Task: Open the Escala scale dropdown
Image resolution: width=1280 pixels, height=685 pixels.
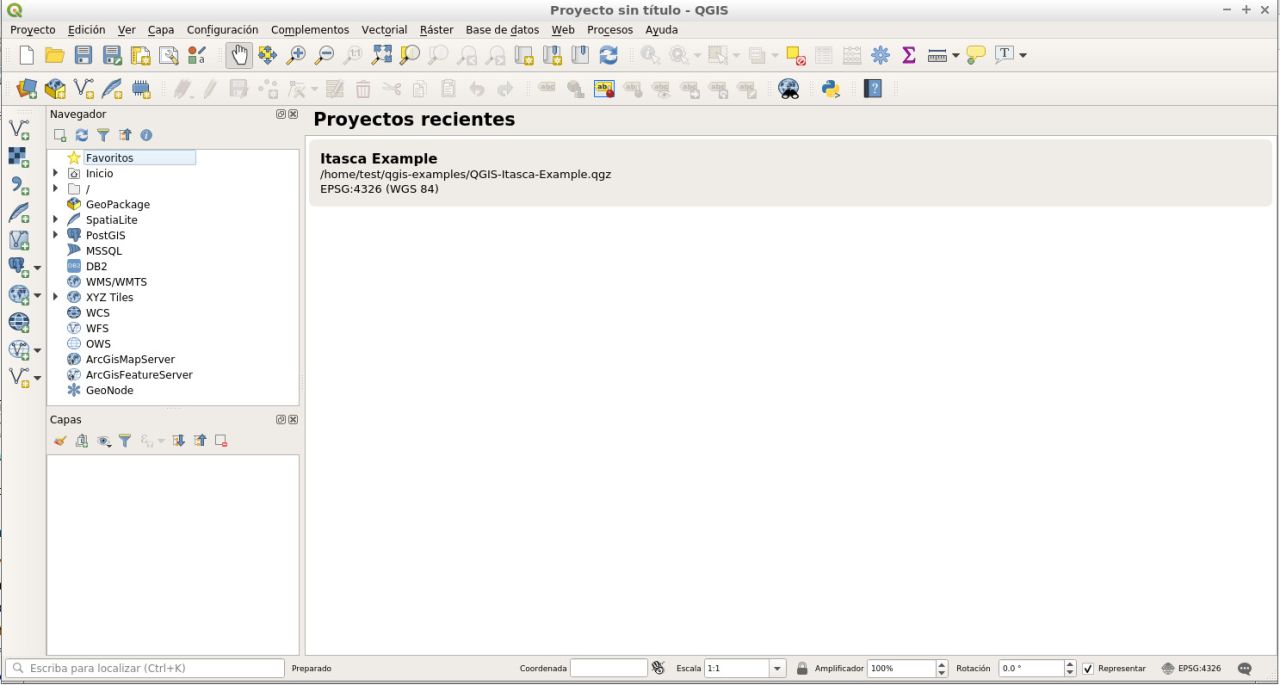Action: click(777, 668)
